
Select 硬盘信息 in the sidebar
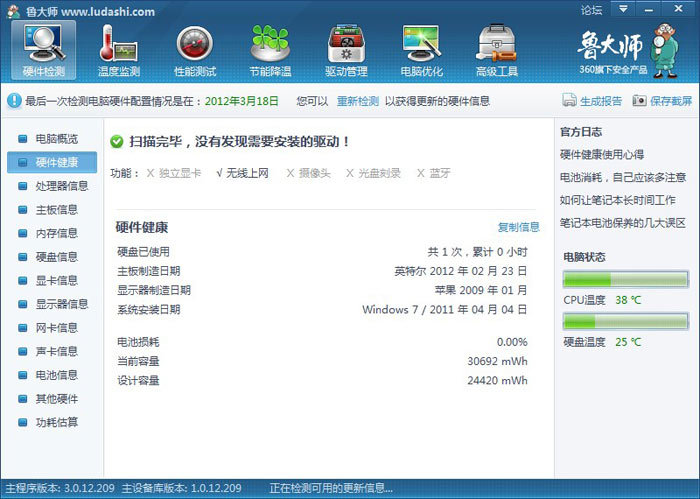tap(52, 257)
